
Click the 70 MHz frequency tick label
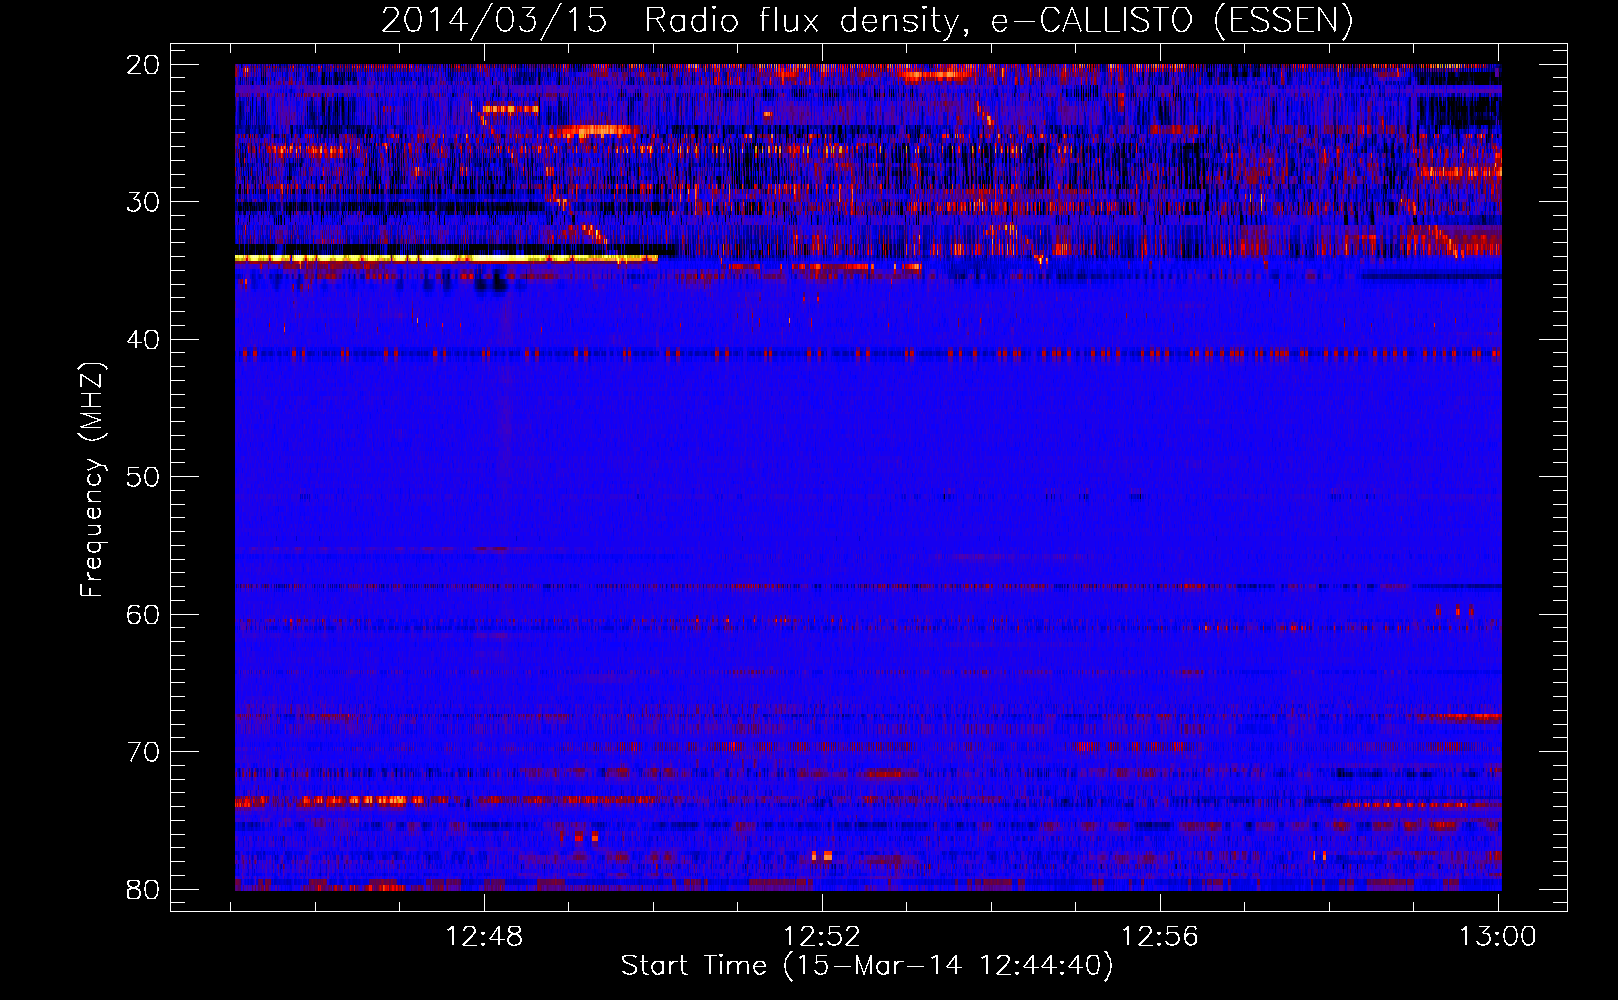[x=143, y=752]
